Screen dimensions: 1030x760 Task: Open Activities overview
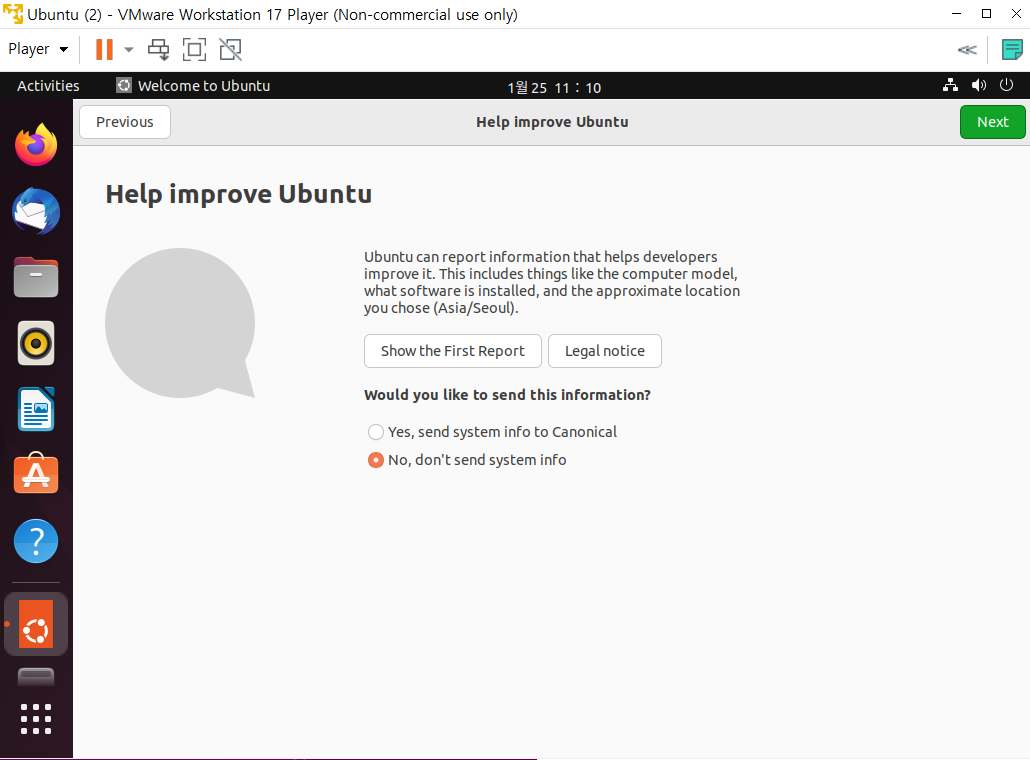coord(48,86)
